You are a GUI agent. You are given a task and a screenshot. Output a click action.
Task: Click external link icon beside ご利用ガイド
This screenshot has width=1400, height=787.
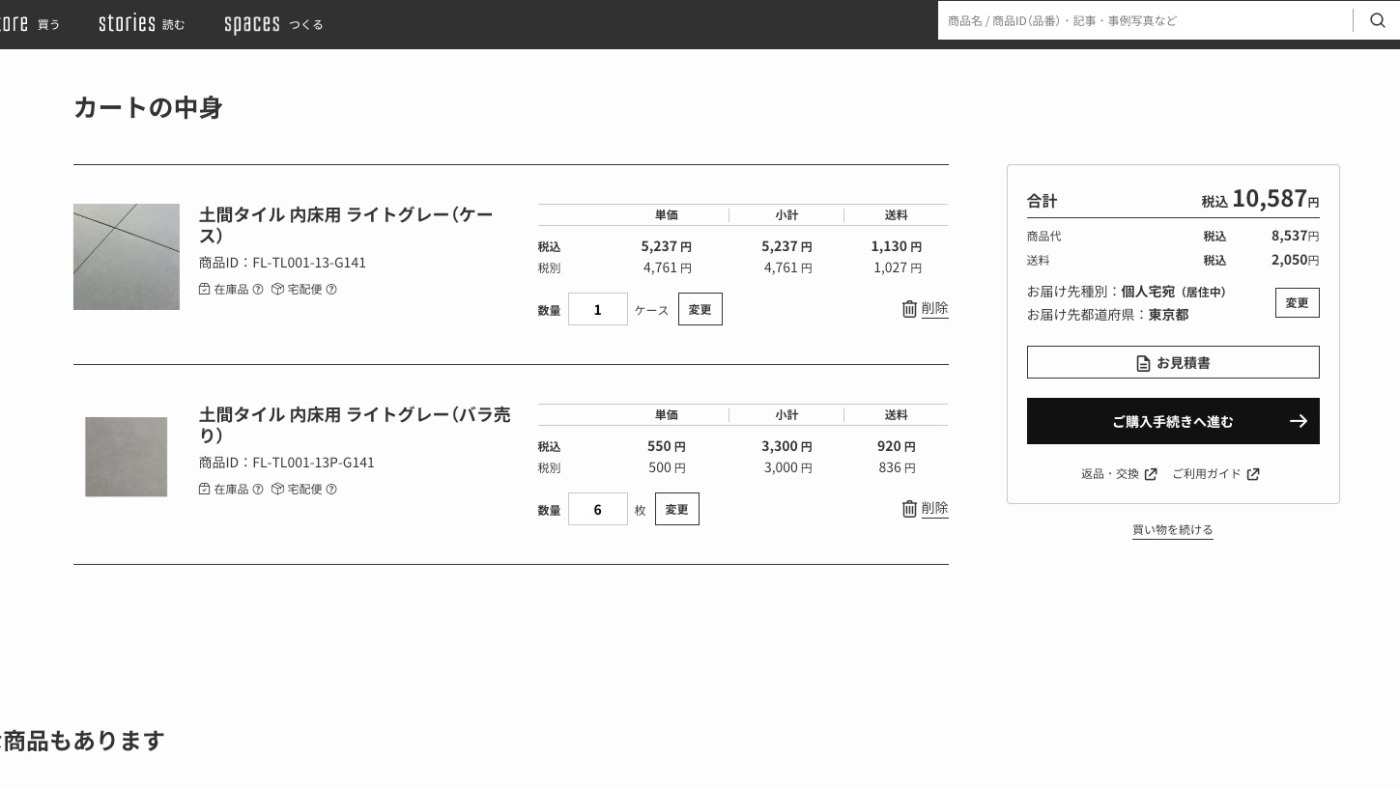click(1253, 474)
